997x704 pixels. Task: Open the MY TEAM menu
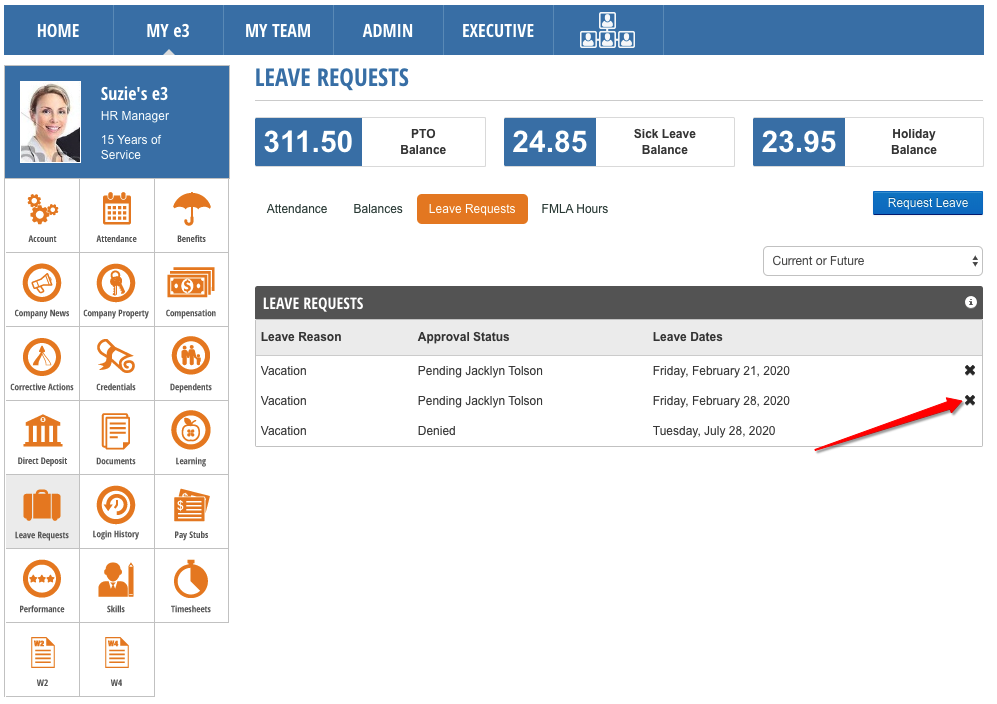[x=277, y=31]
